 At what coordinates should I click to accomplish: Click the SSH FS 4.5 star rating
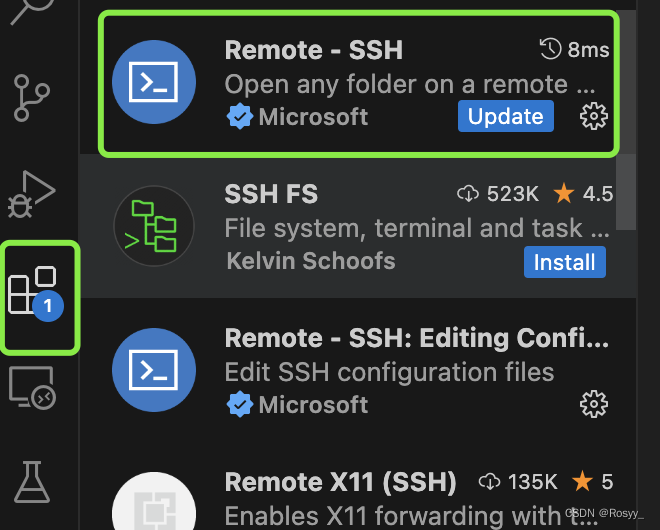click(x=583, y=194)
